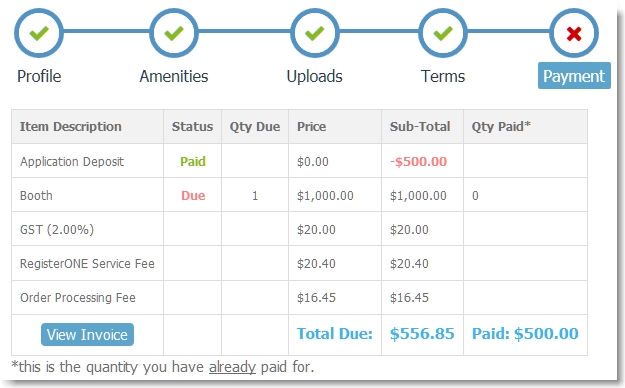
Task: Click the Uploads step checkmark circle
Action: coord(314,33)
